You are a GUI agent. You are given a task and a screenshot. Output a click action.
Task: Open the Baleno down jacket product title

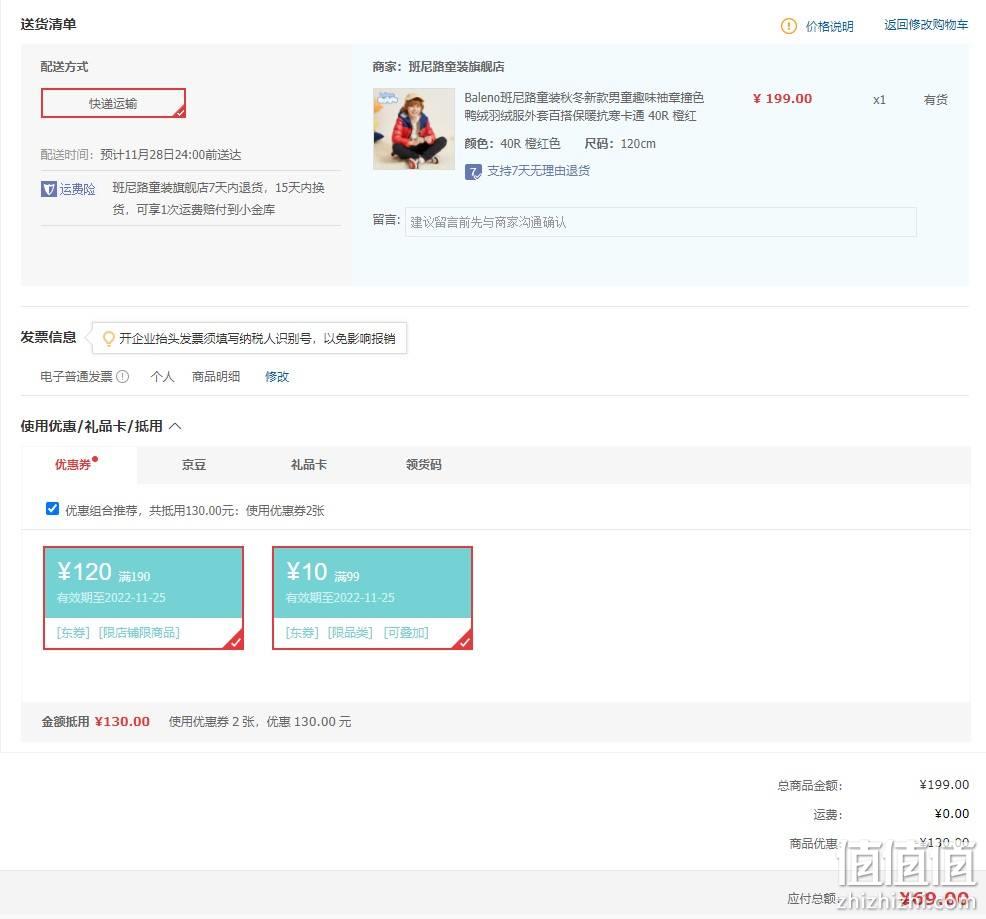coord(584,106)
